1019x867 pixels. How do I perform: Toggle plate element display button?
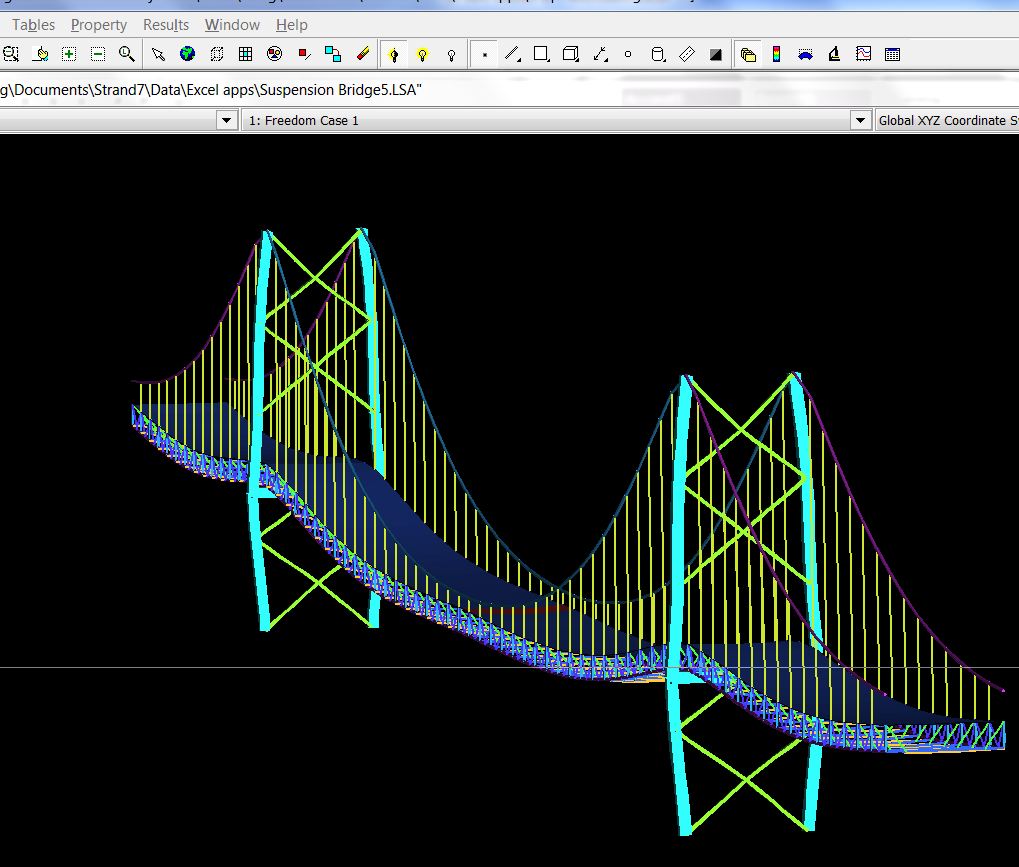(541, 54)
